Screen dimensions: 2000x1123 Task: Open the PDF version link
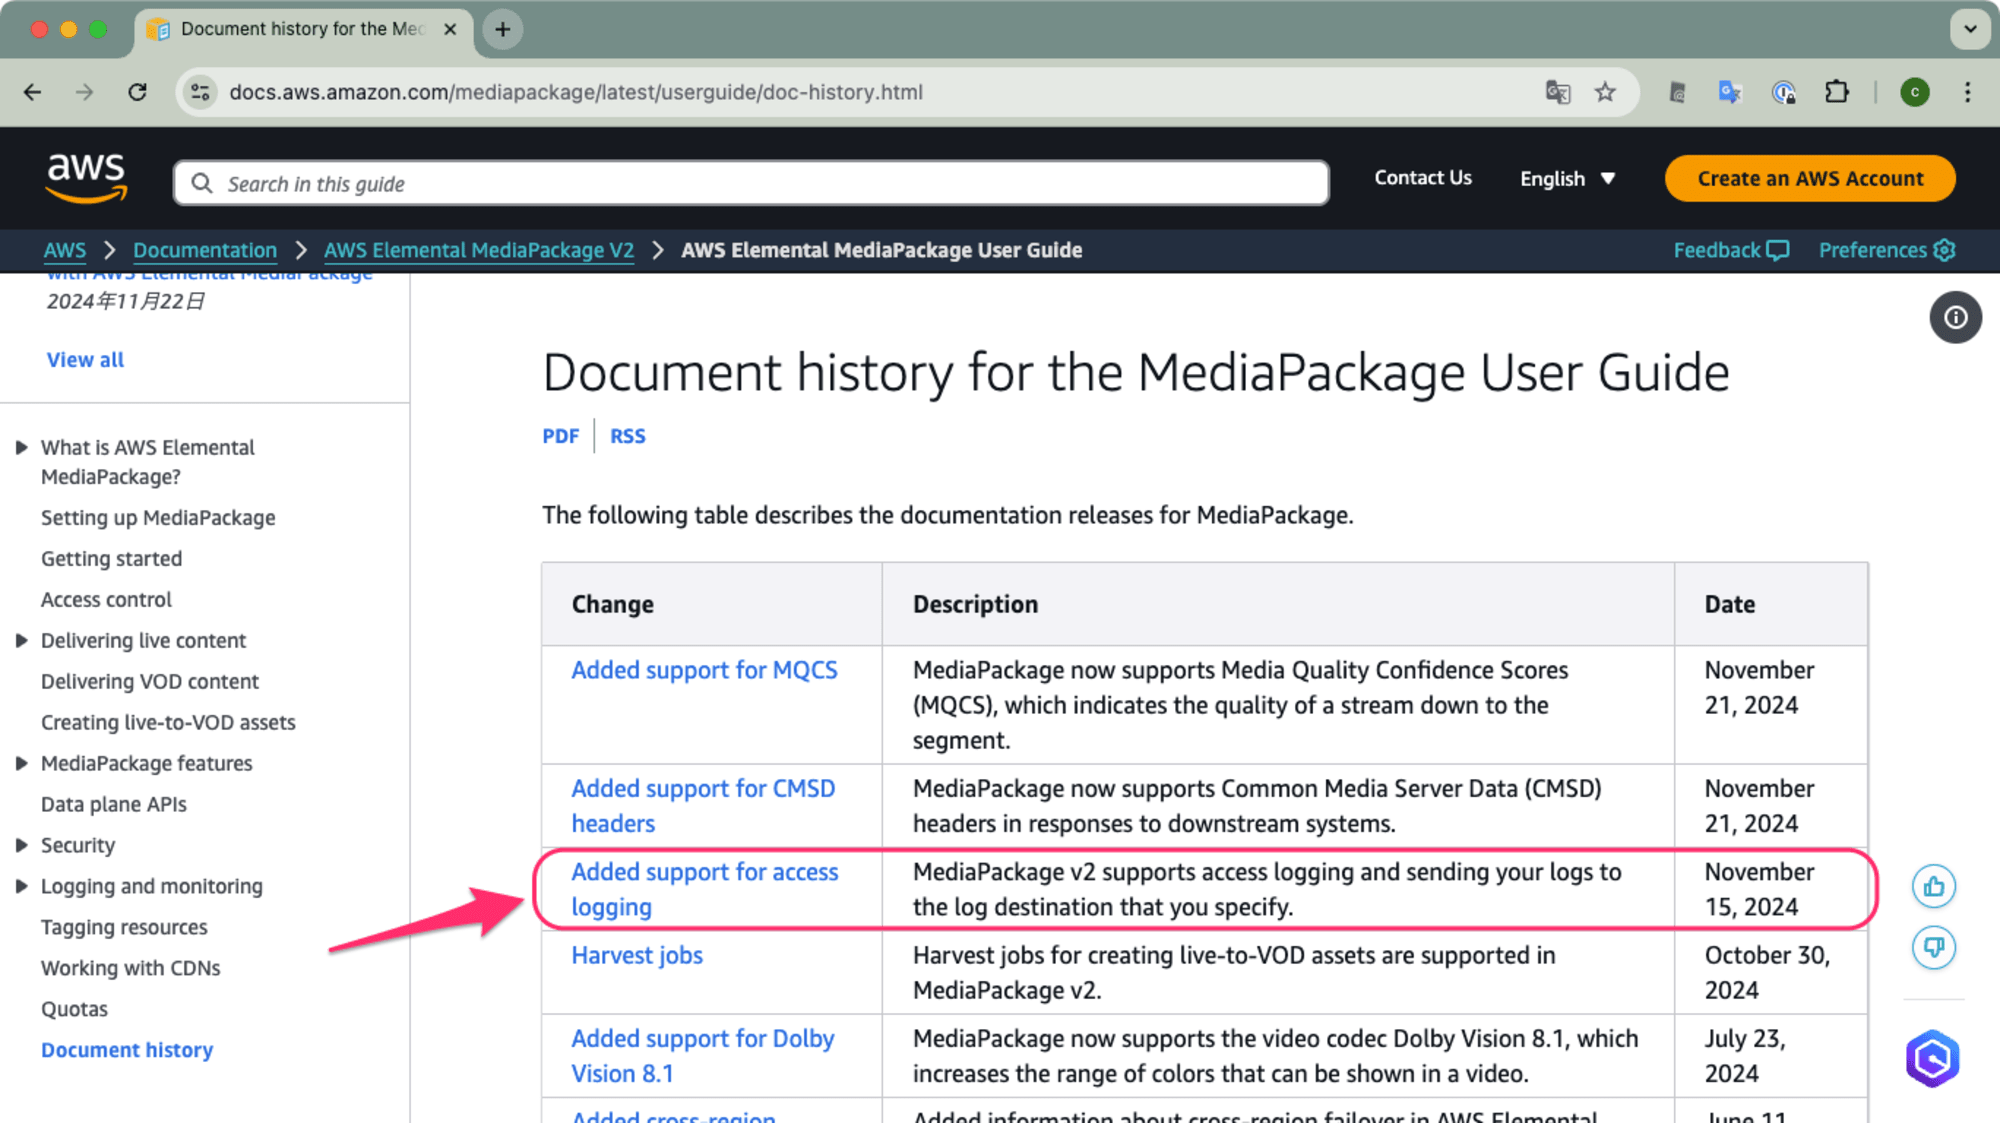[561, 437]
